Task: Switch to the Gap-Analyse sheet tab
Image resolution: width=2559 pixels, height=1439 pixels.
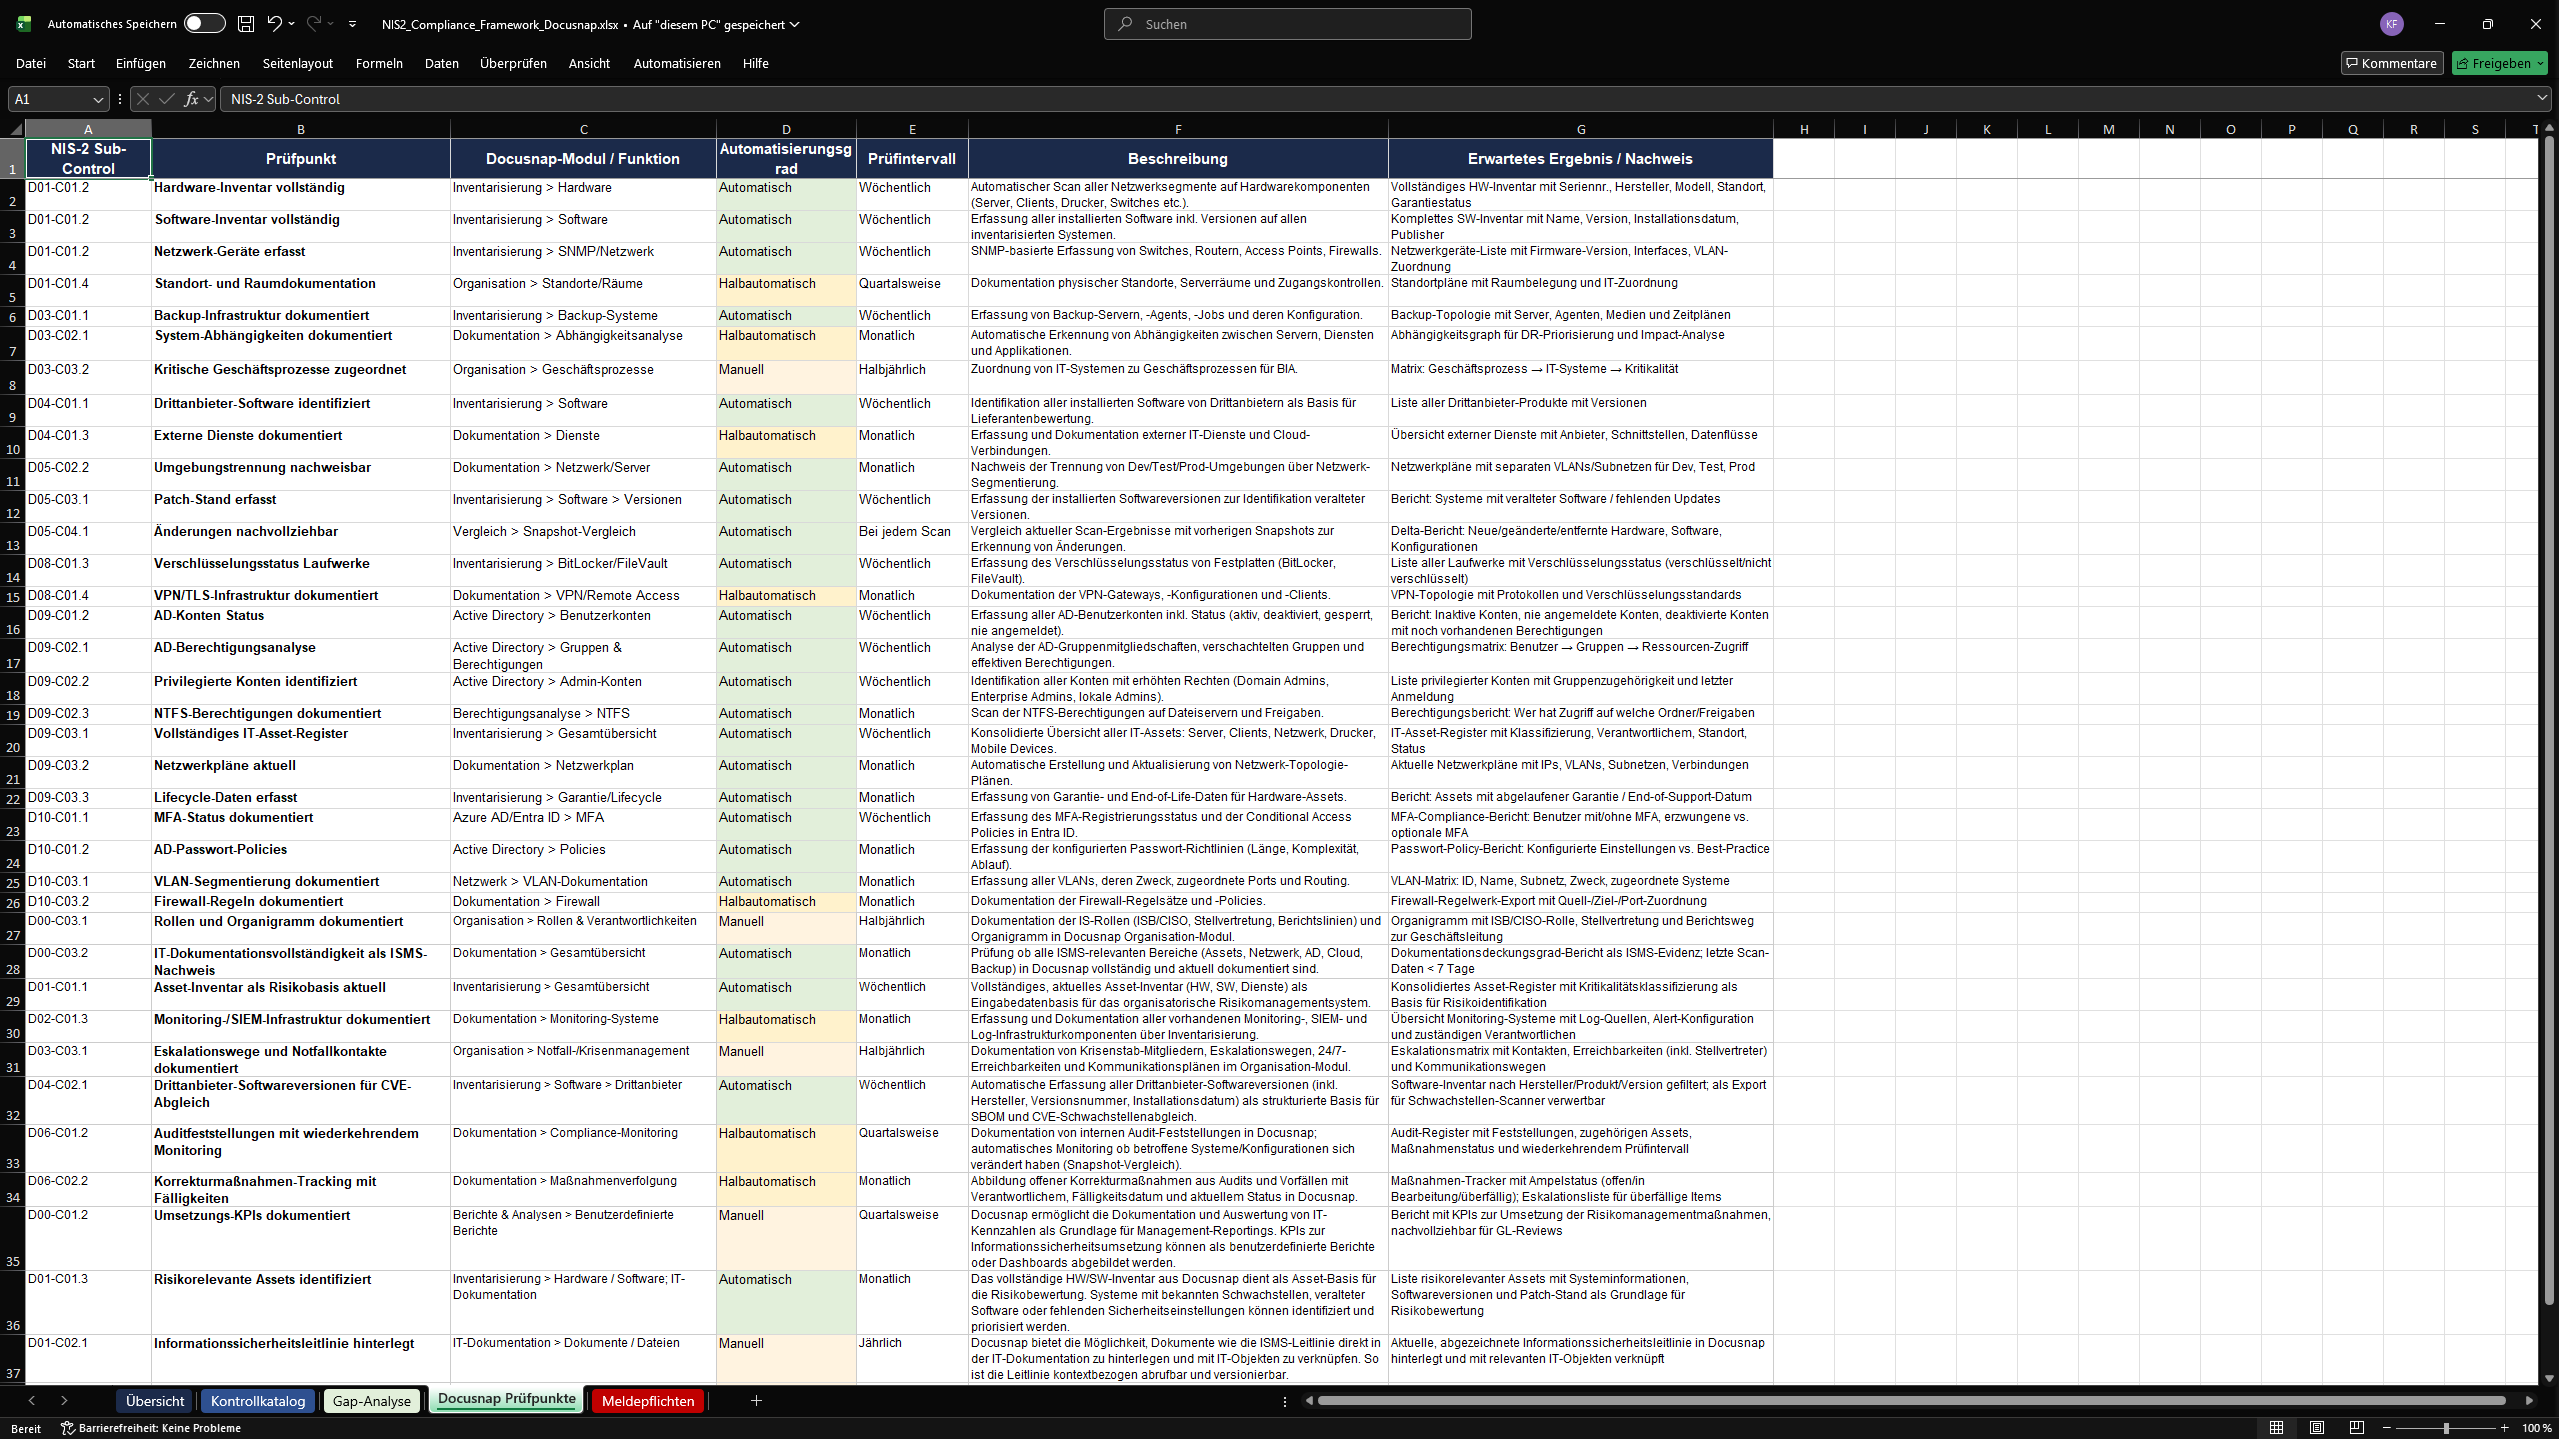Action: tap(371, 1400)
